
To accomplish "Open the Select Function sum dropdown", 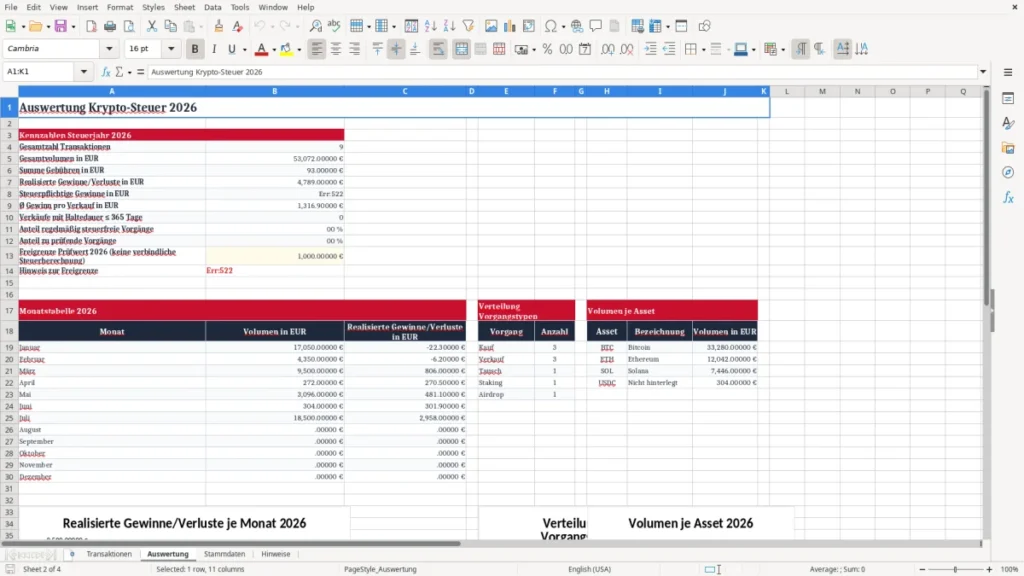I will (x=129, y=72).
